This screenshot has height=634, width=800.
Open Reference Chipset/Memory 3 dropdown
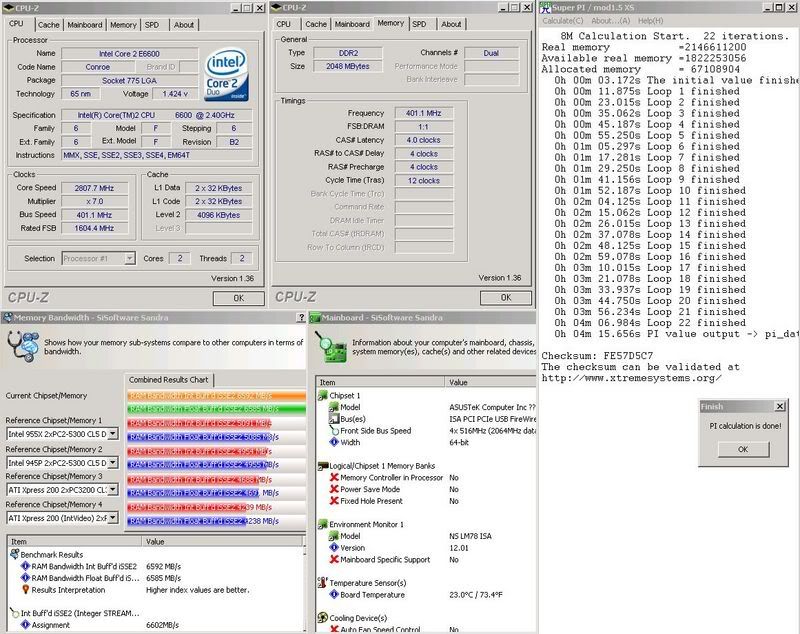[x=113, y=490]
